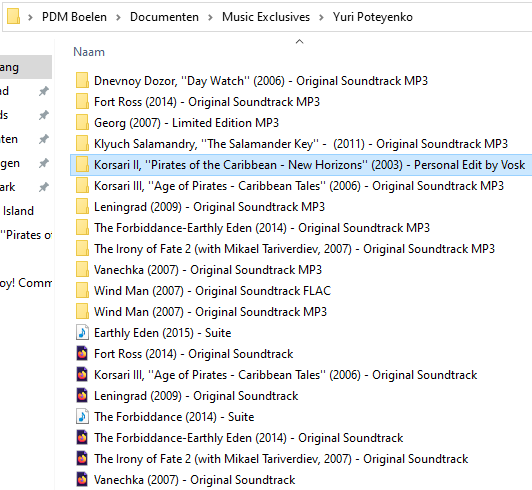Select Wind Man Original Soundtrack MP3 name
Screen dimensions: 532x490
(x=210, y=312)
